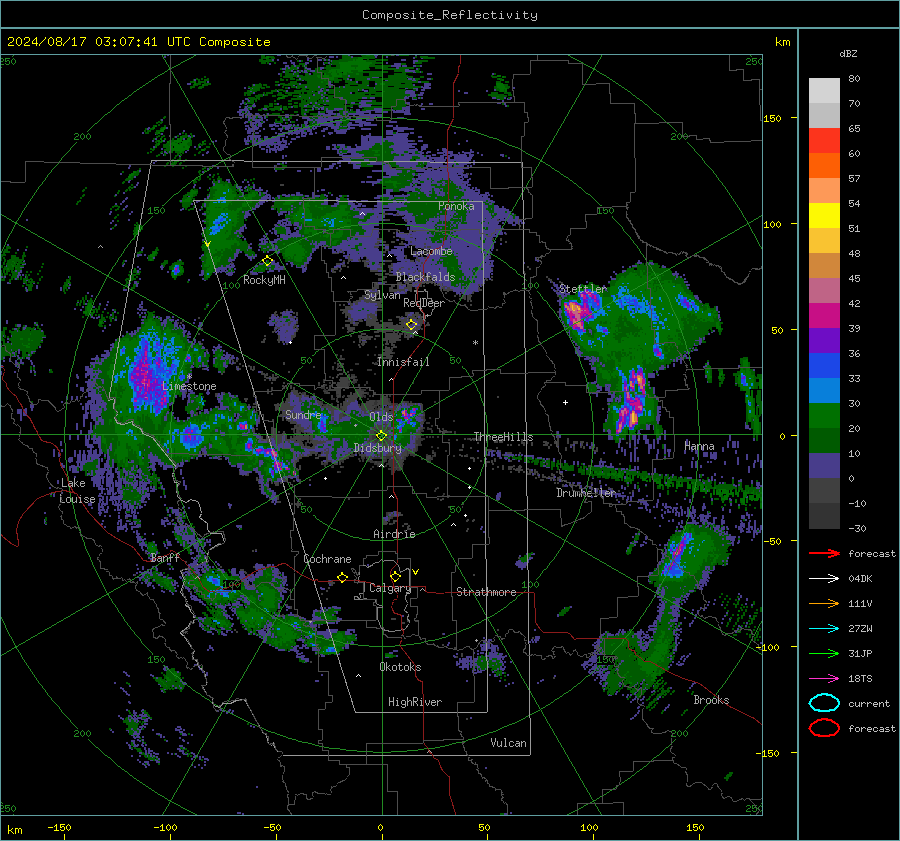900x841 pixels.
Task: Click the yellow diamond marker above Calgary label
Action: [395, 576]
